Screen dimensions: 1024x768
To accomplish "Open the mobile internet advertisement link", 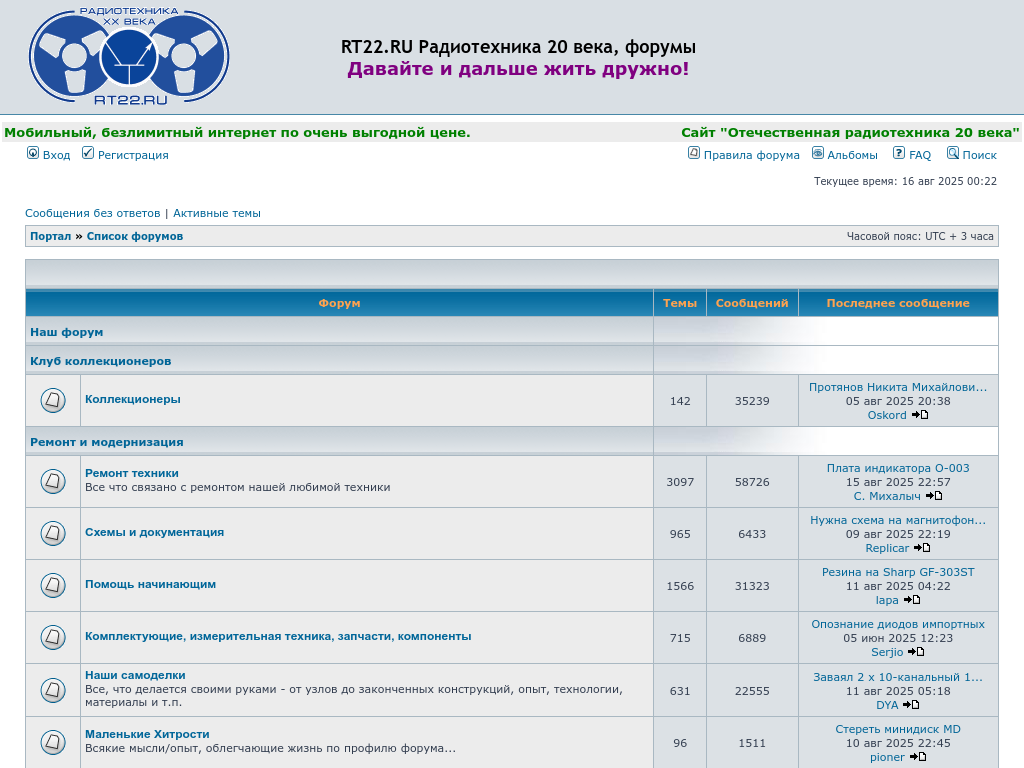I will pos(237,132).
